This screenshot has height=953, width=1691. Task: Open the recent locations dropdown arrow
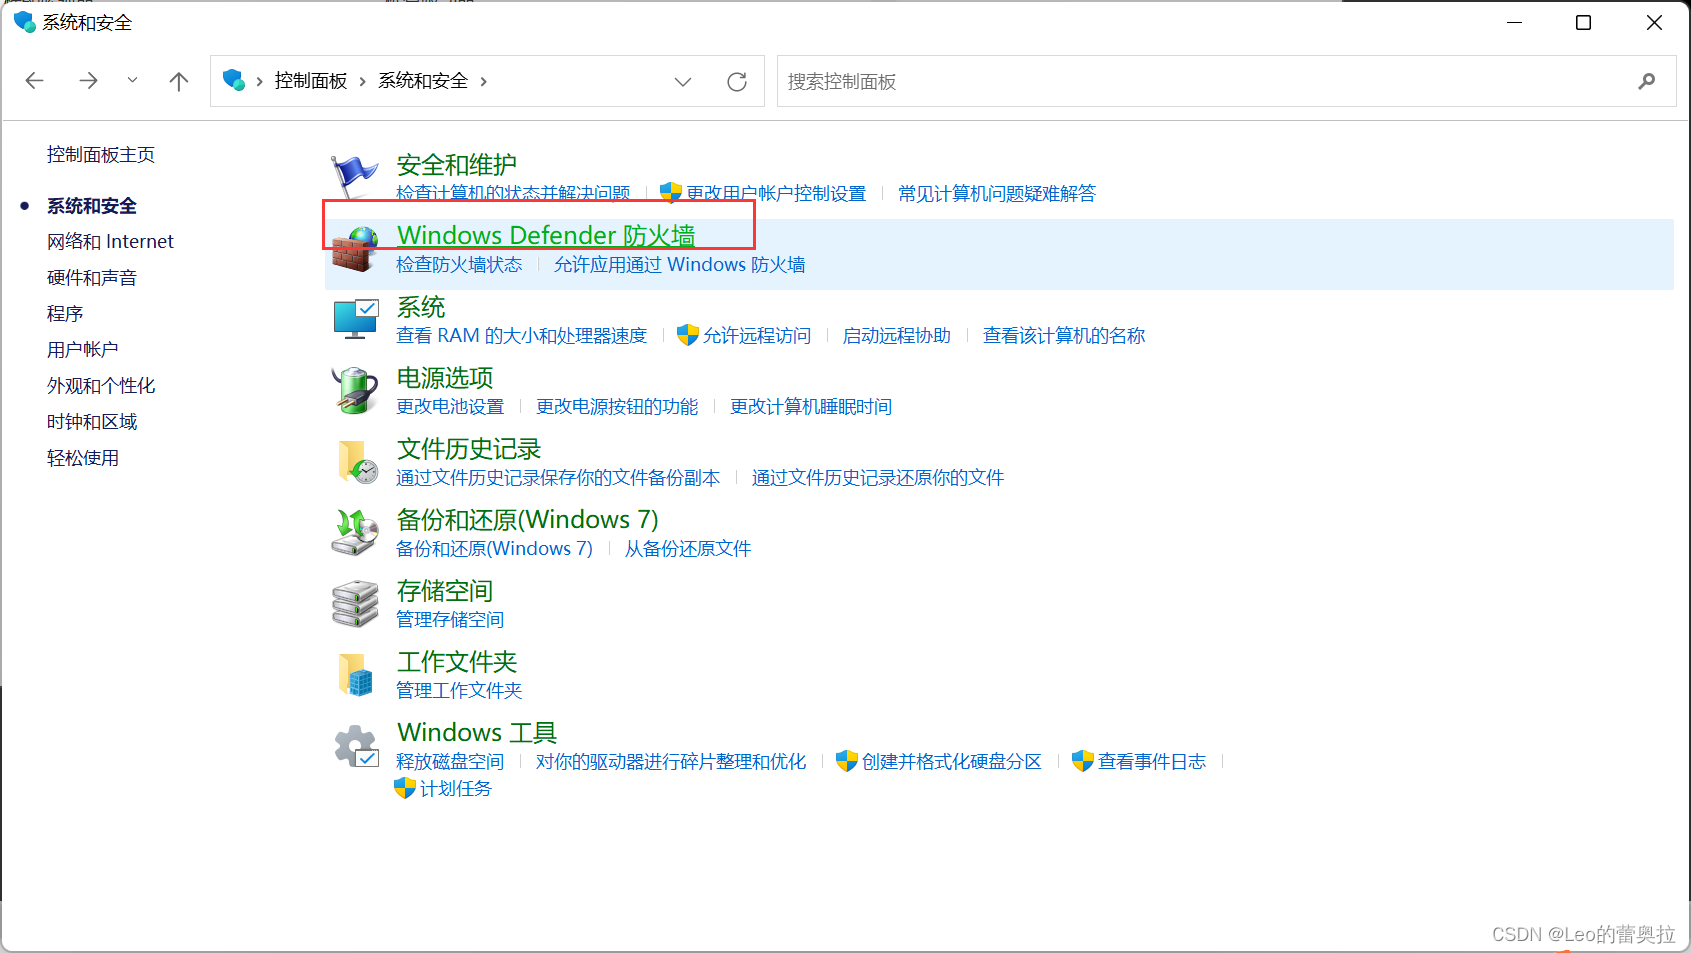click(132, 80)
